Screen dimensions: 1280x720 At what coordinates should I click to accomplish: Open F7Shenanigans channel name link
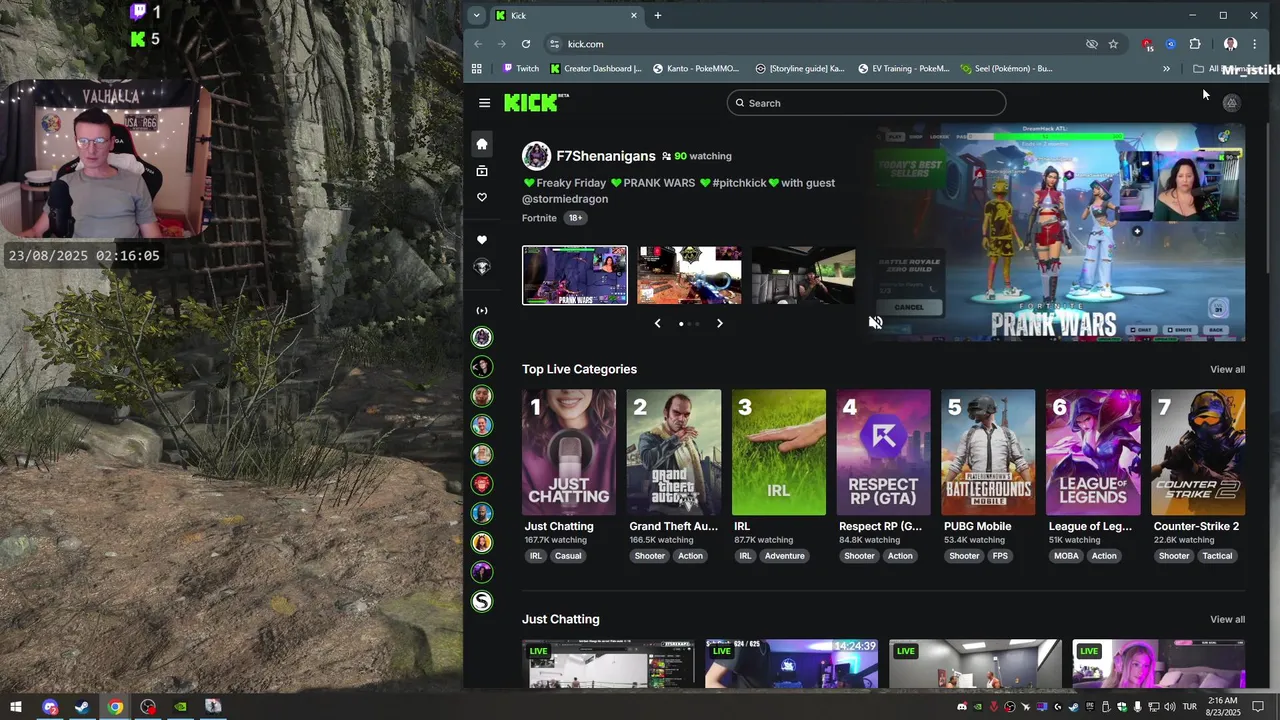[606, 156]
